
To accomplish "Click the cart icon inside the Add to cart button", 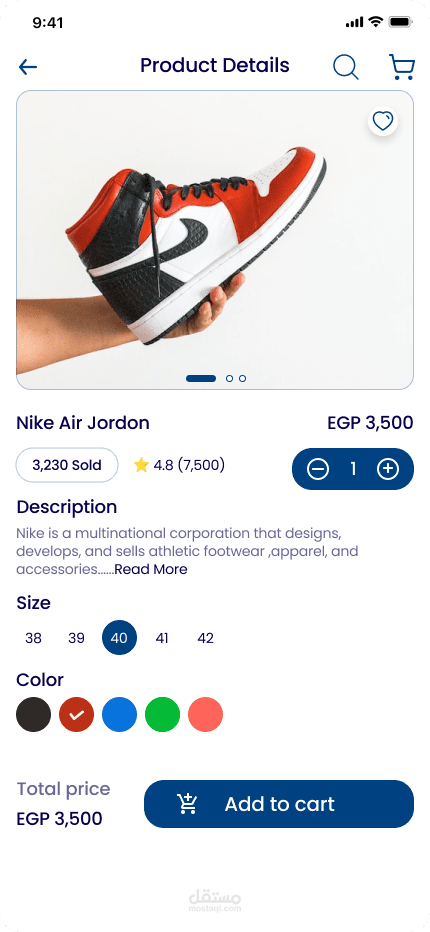I will tap(187, 804).
